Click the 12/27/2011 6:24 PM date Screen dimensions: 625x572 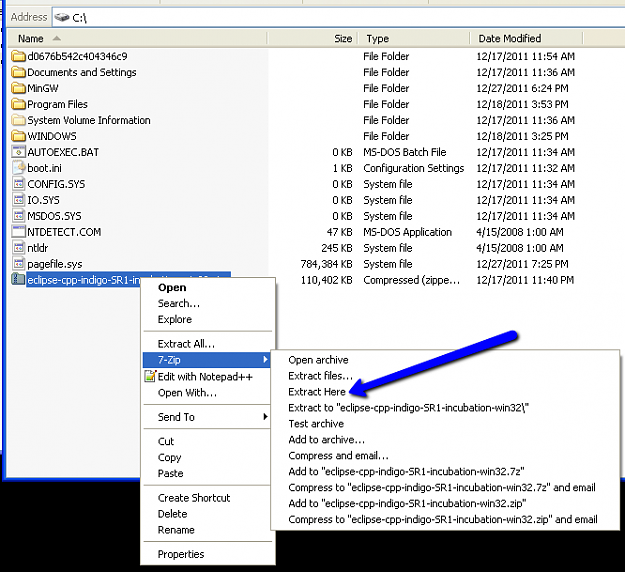coord(523,88)
